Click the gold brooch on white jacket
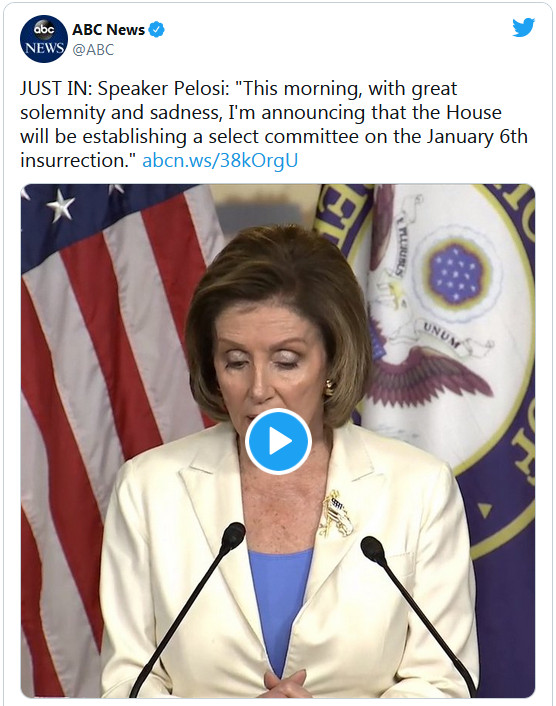Screen dimensions: 556x706 tap(336, 513)
